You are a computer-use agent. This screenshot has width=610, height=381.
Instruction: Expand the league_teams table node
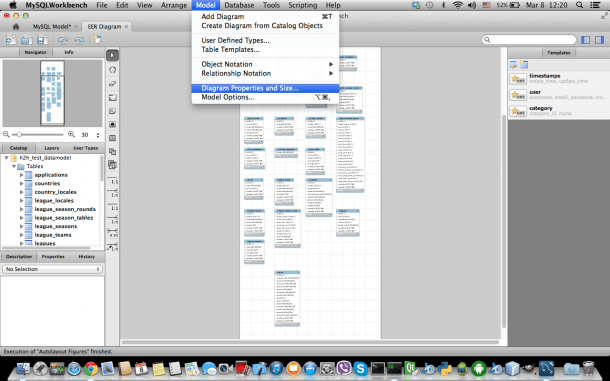point(21,235)
